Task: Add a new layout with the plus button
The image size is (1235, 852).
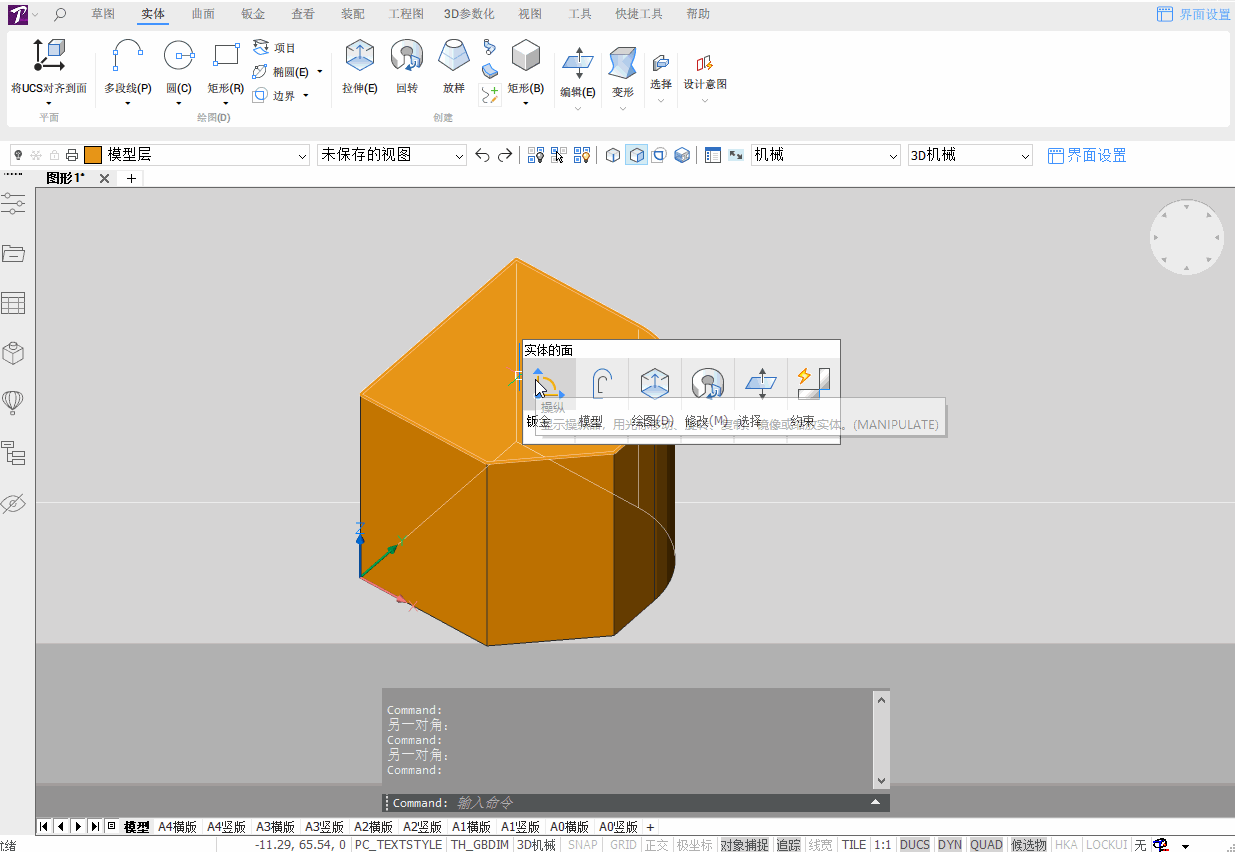Action: pyautogui.click(x=650, y=827)
